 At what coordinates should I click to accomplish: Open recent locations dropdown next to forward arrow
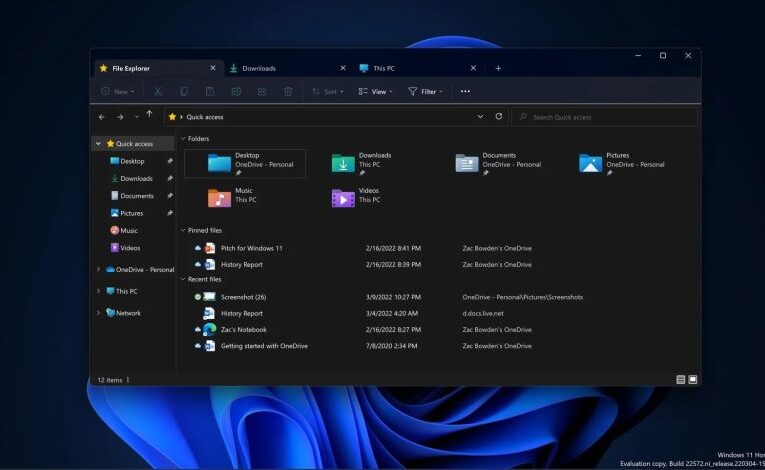(x=136, y=117)
